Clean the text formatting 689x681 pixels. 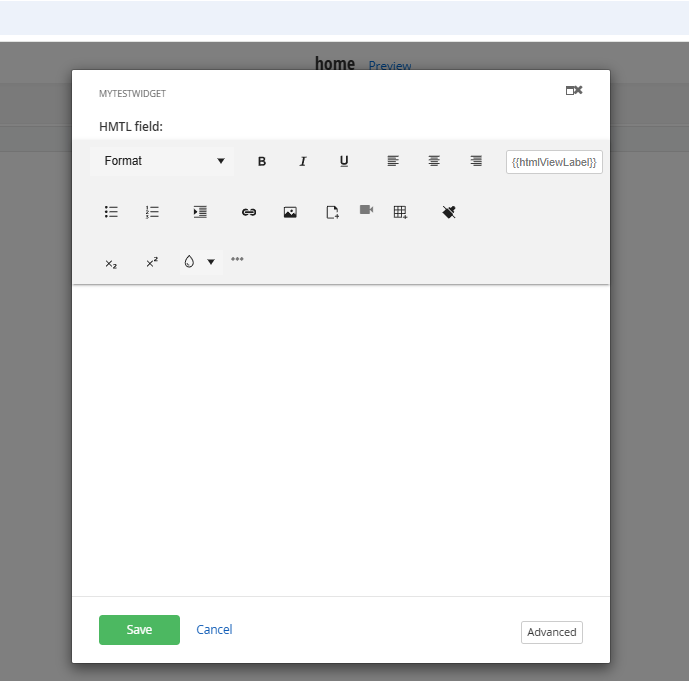(x=449, y=212)
